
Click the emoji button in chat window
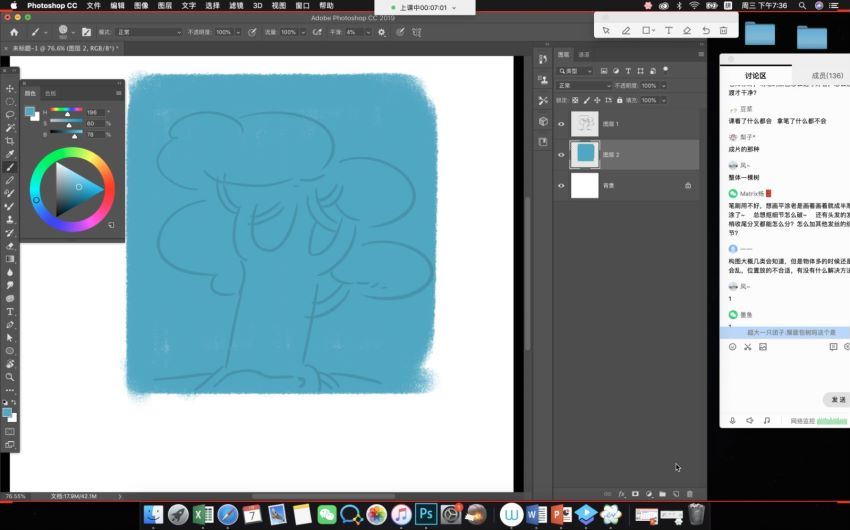732,347
